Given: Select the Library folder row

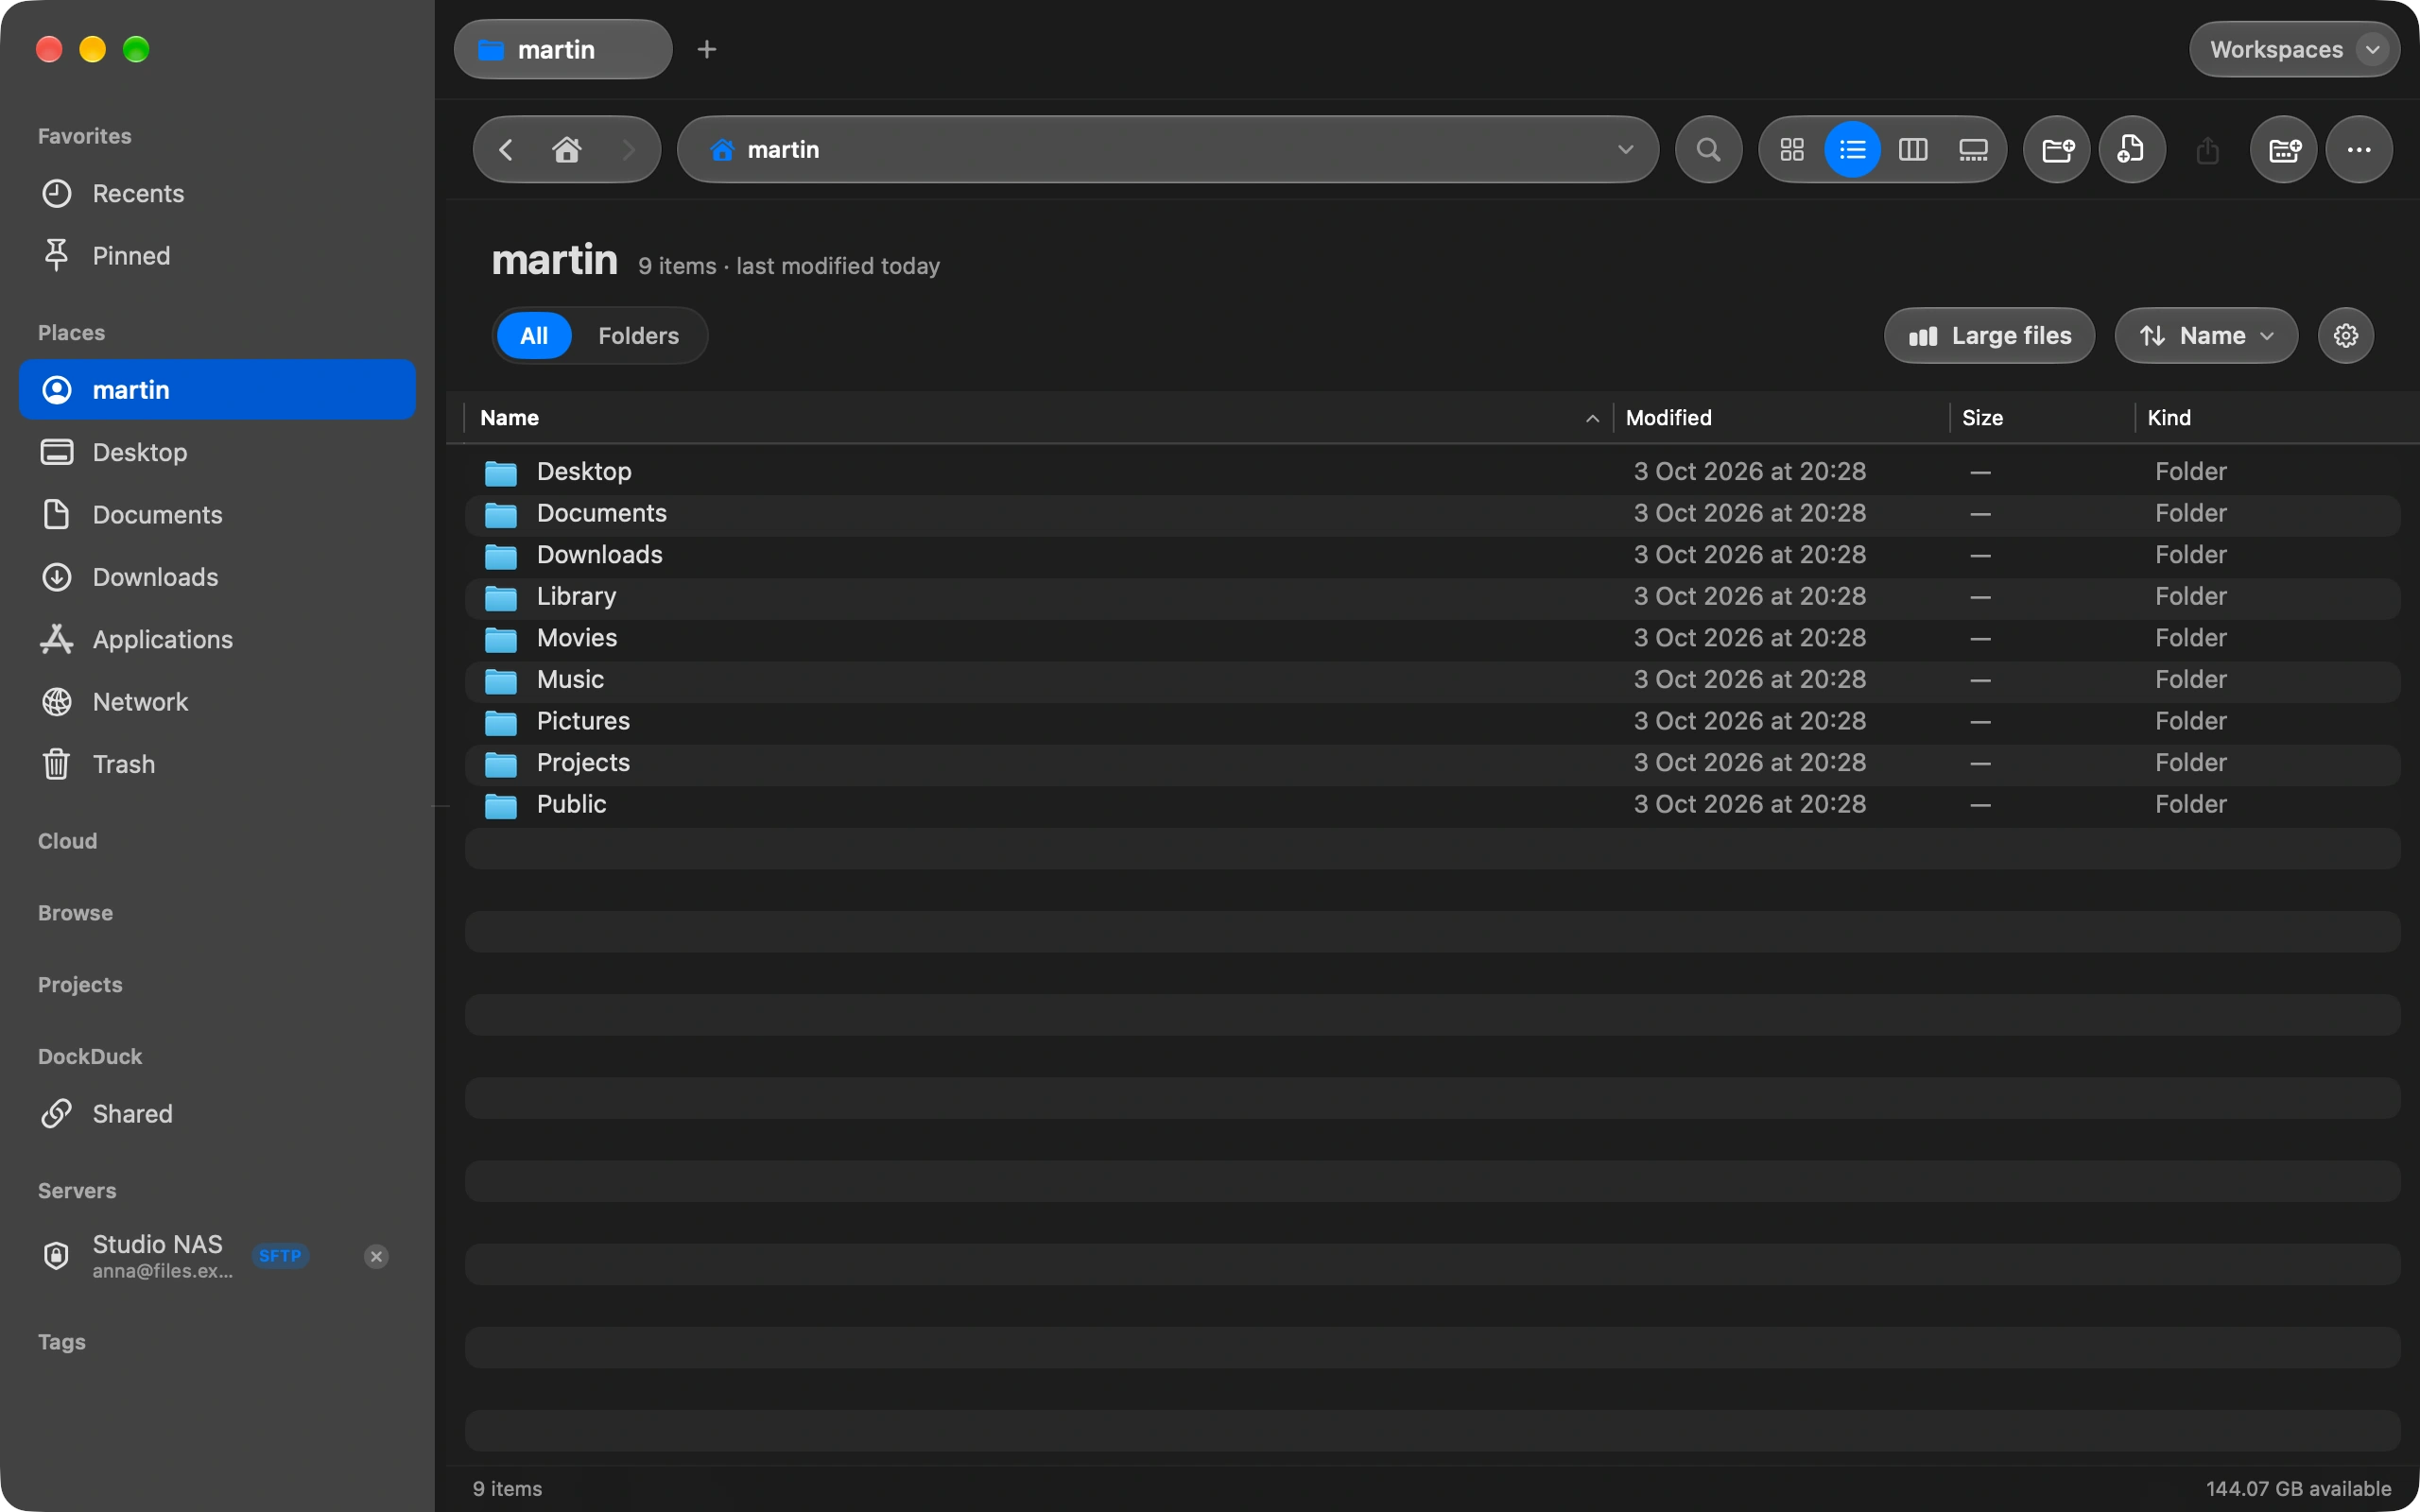Looking at the screenshot, I should click(1432, 597).
